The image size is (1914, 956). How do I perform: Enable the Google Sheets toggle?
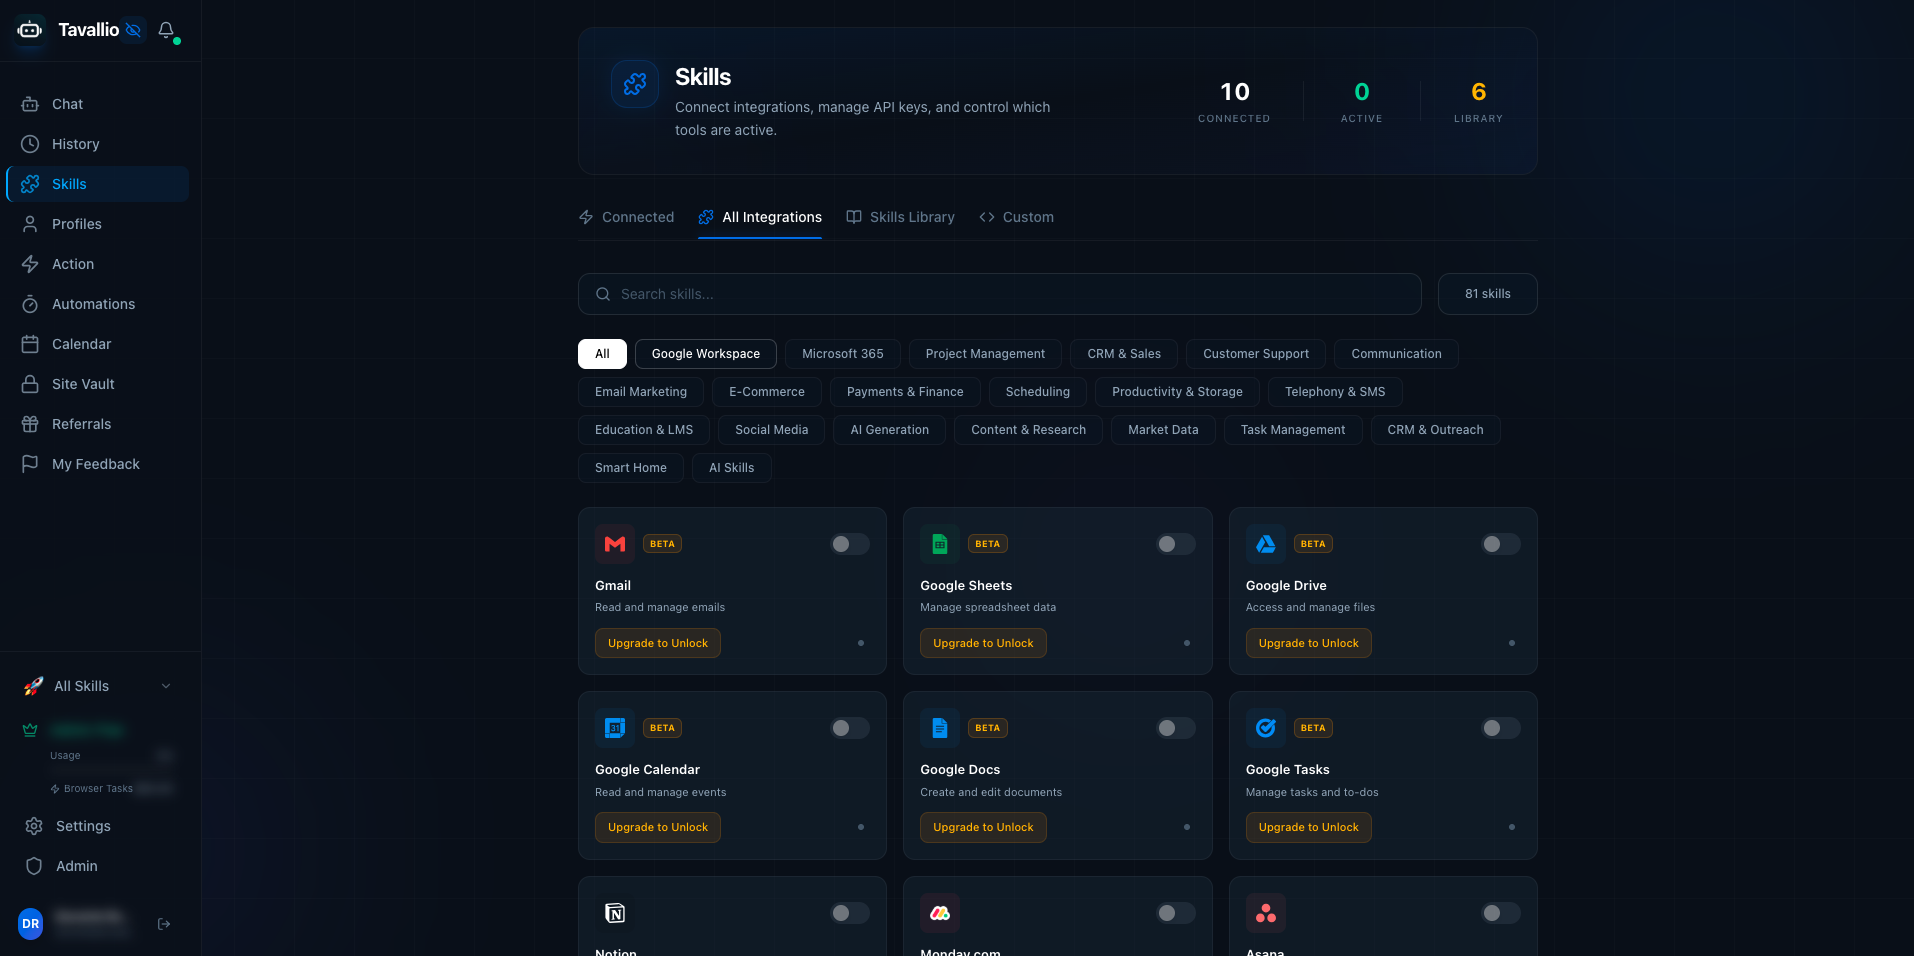[1176, 544]
